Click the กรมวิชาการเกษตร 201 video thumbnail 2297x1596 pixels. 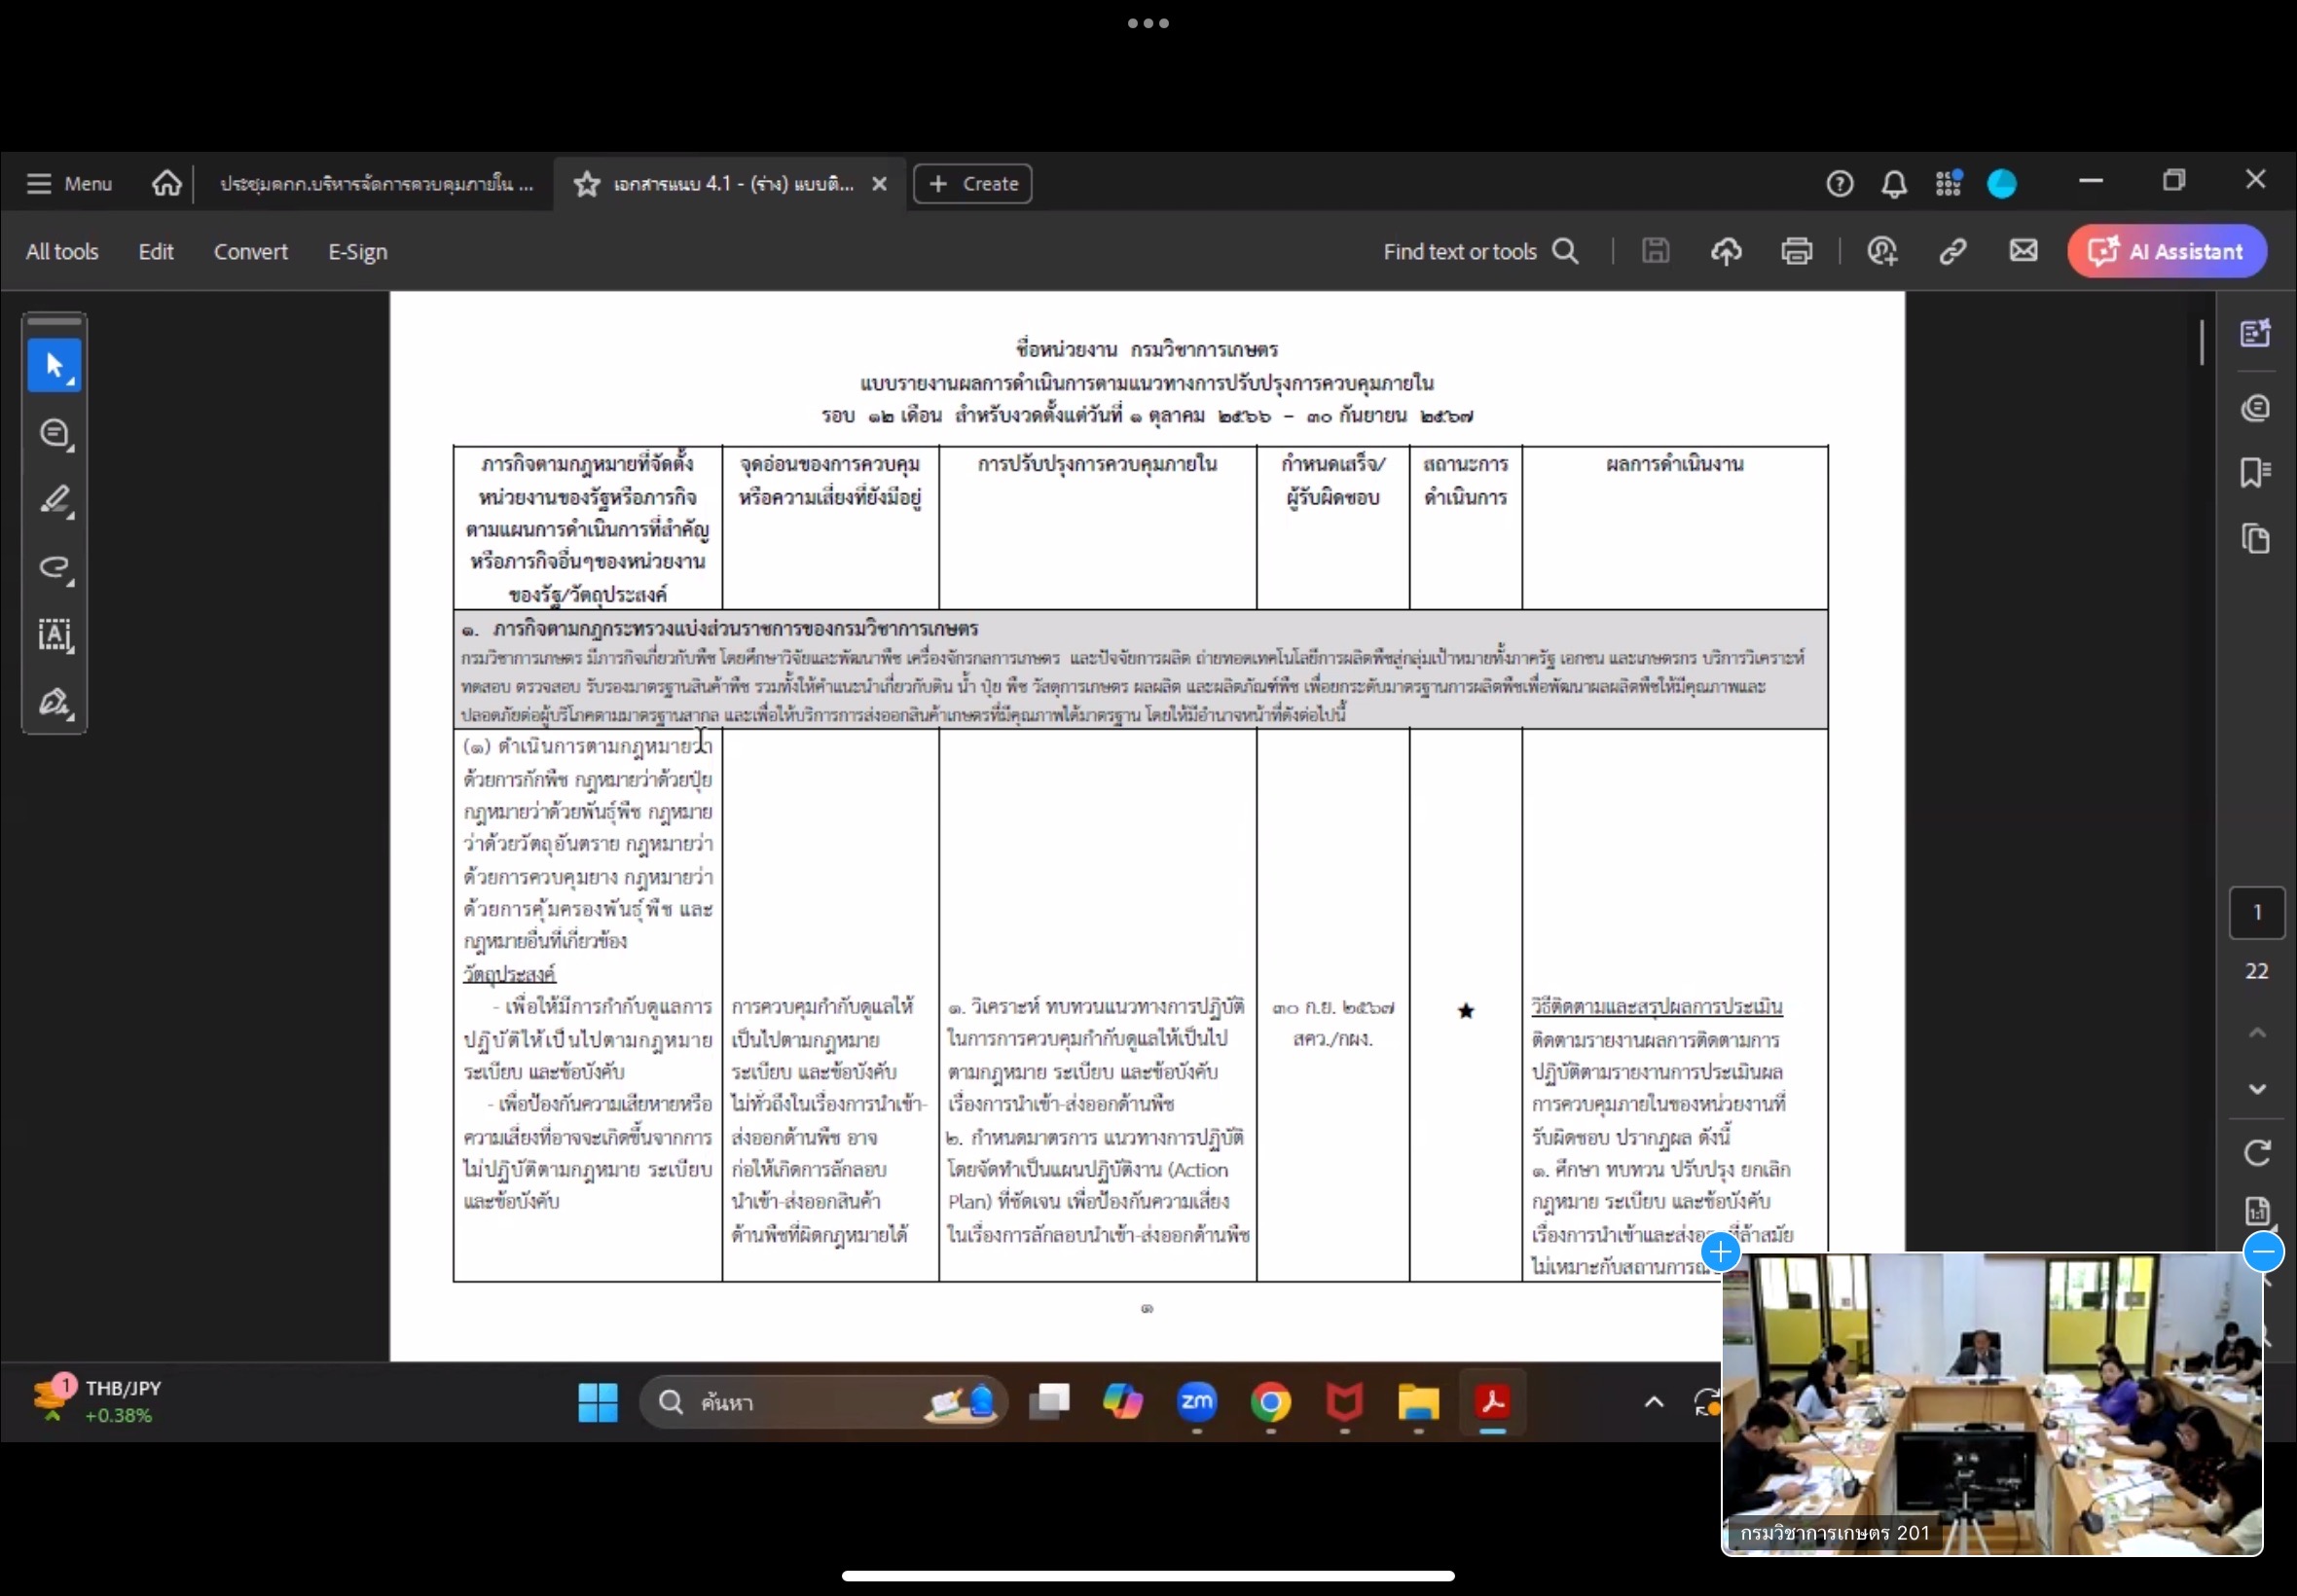click(x=1991, y=1403)
